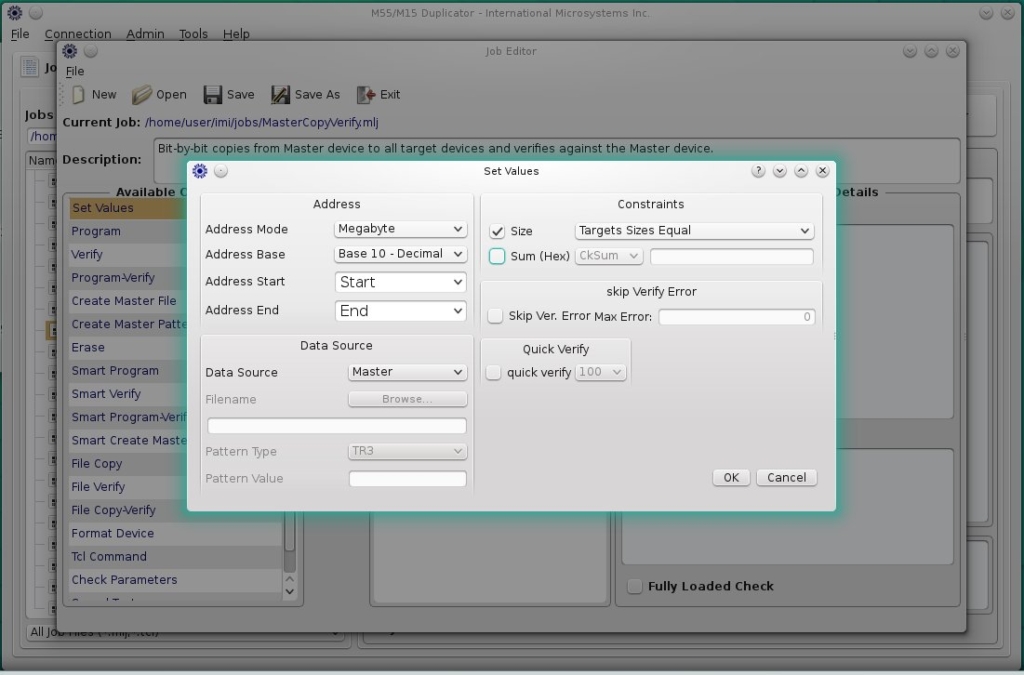Open the File menu in main window
Screen dimensions: 1024x675
[x=20, y=34]
